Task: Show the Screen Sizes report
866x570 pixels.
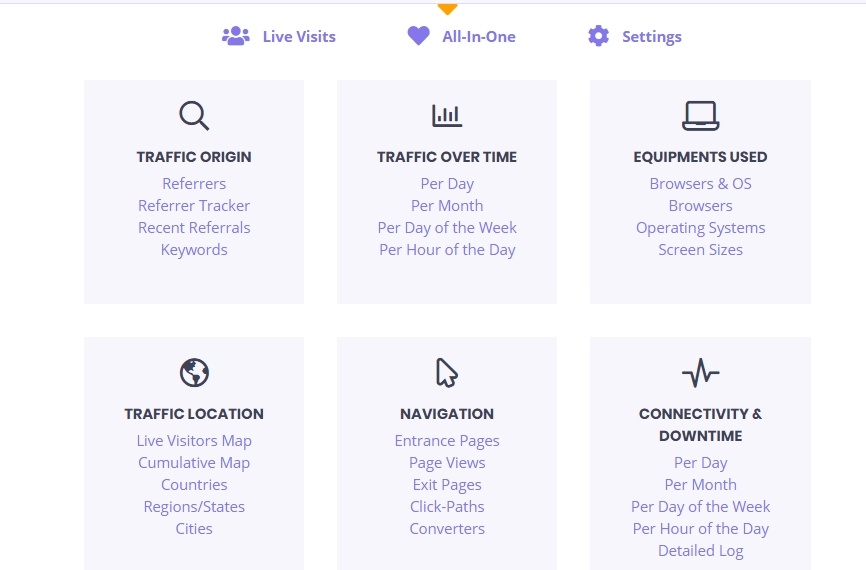Action: [700, 250]
